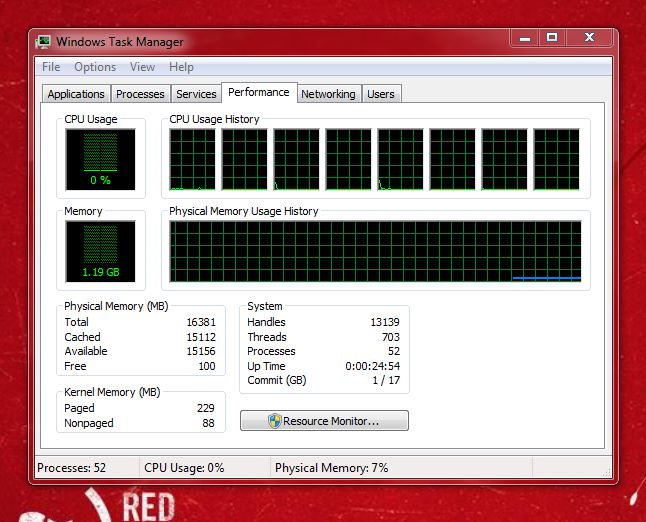Switch to the Applications tab
Image resolution: width=646 pixels, height=522 pixels.
click(x=76, y=94)
